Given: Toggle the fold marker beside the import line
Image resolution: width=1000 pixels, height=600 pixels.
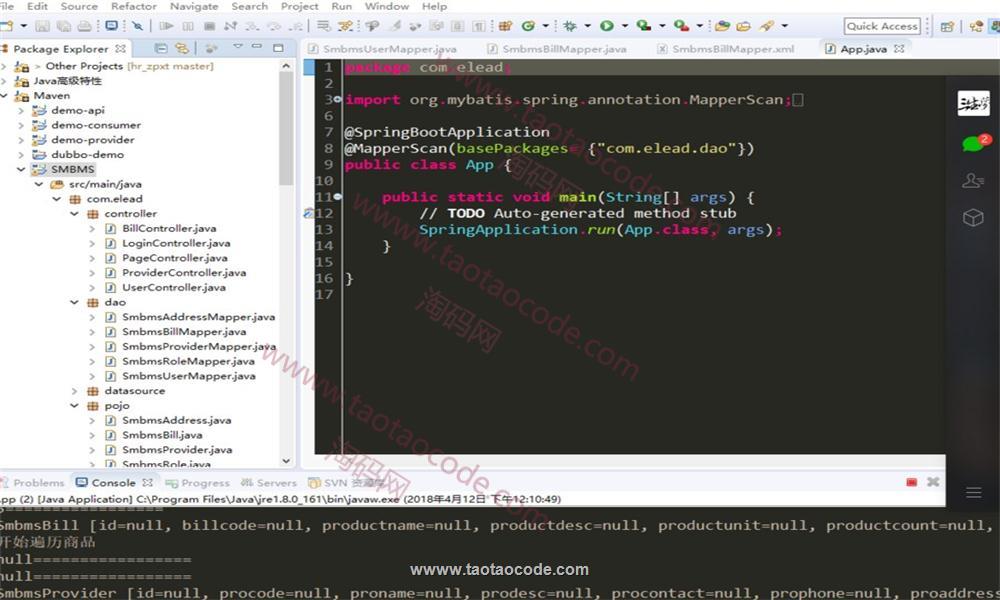Looking at the screenshot, I should [x=338, y=99].
